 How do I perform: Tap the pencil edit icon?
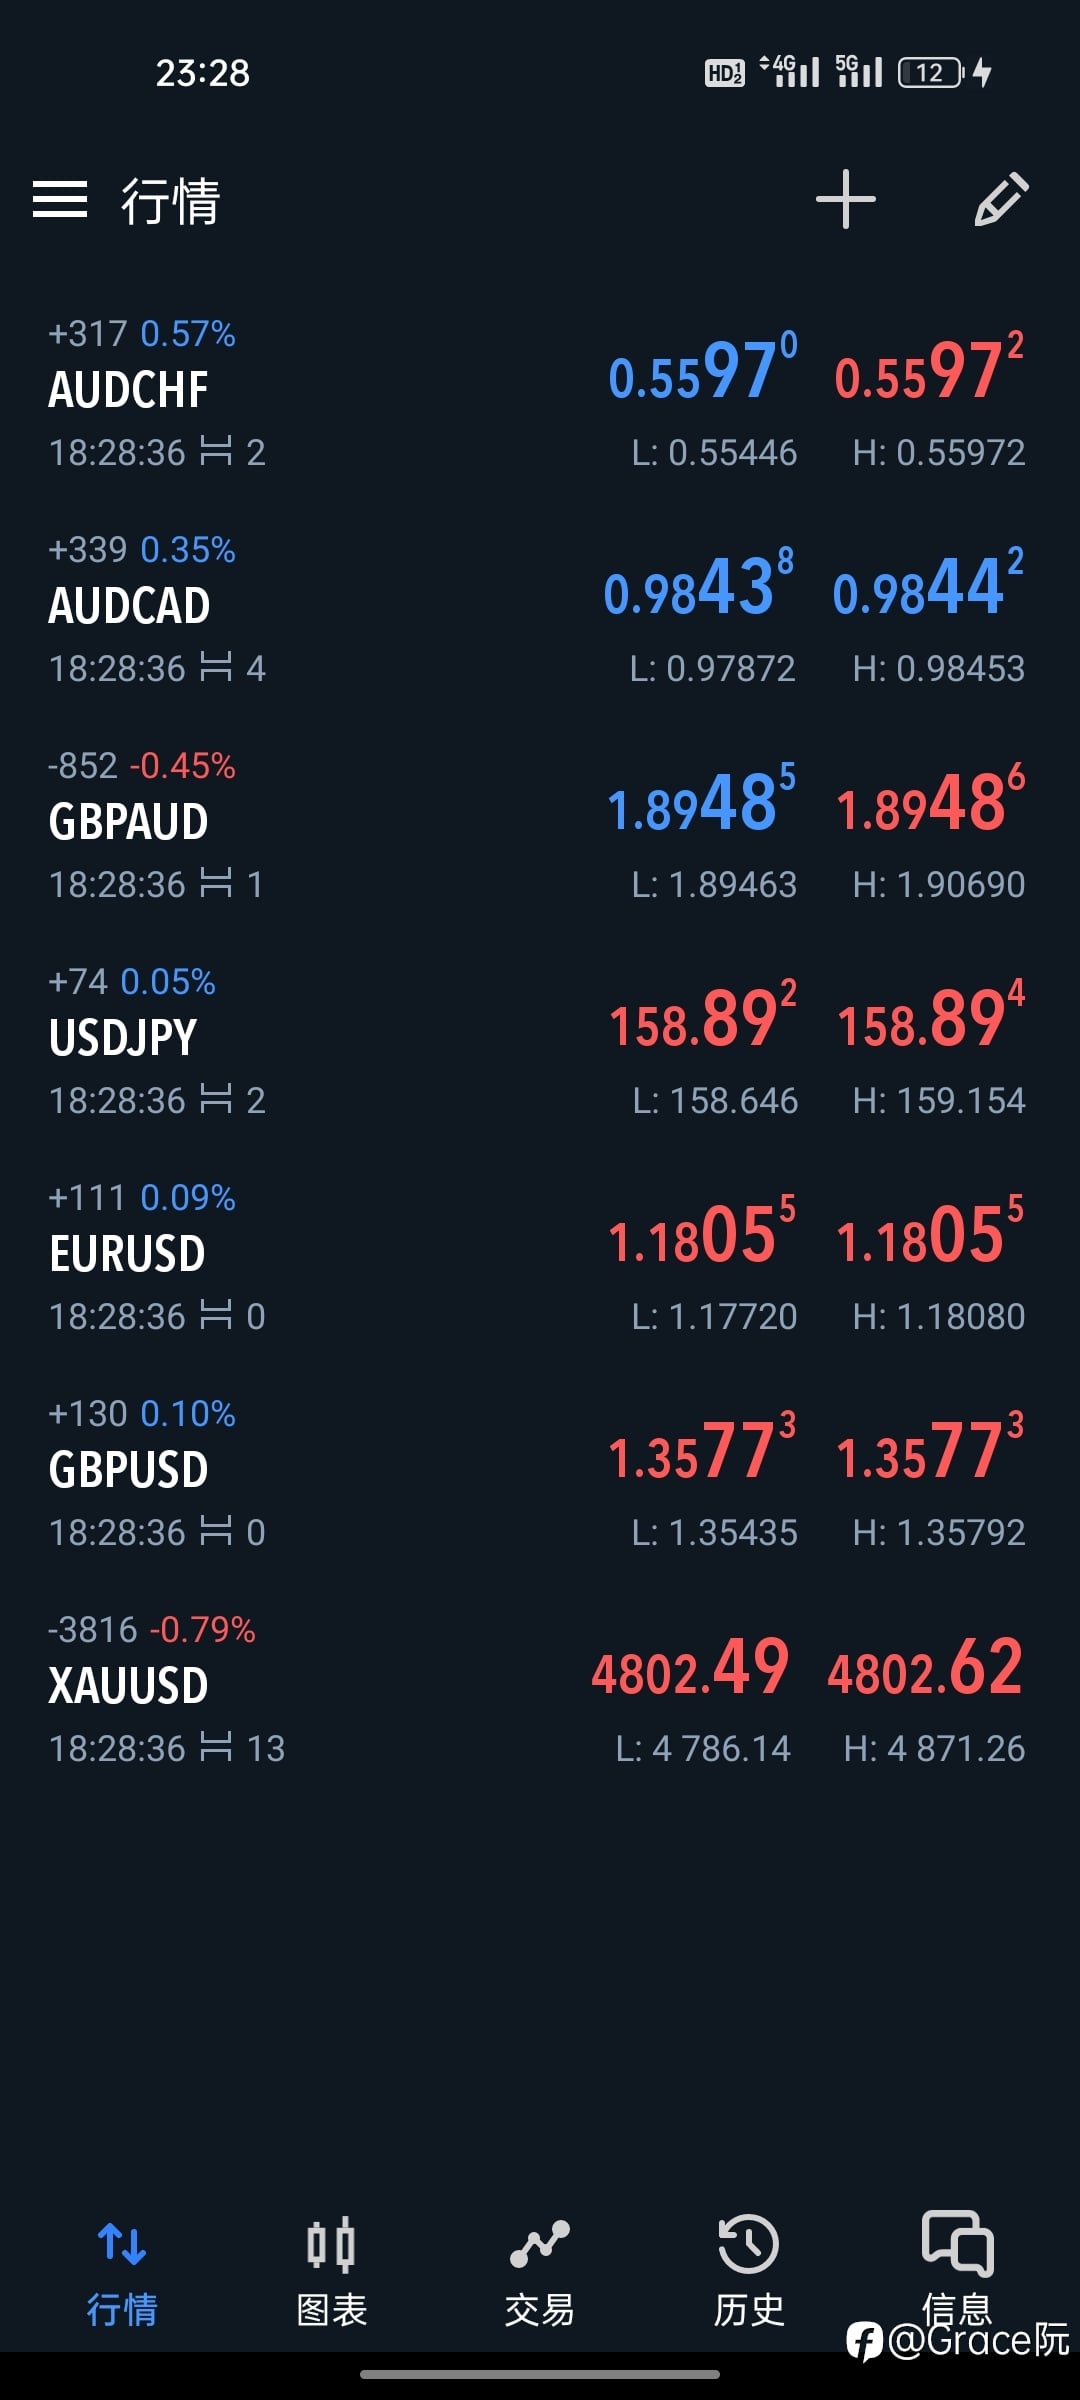tap(1001, 199)
